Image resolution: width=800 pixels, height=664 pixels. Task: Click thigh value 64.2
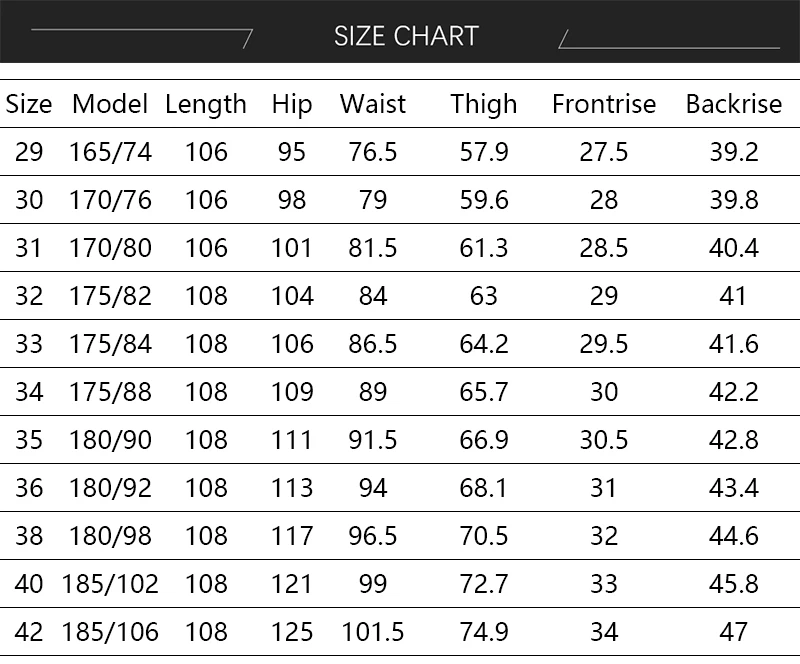(x=484, y=344)
